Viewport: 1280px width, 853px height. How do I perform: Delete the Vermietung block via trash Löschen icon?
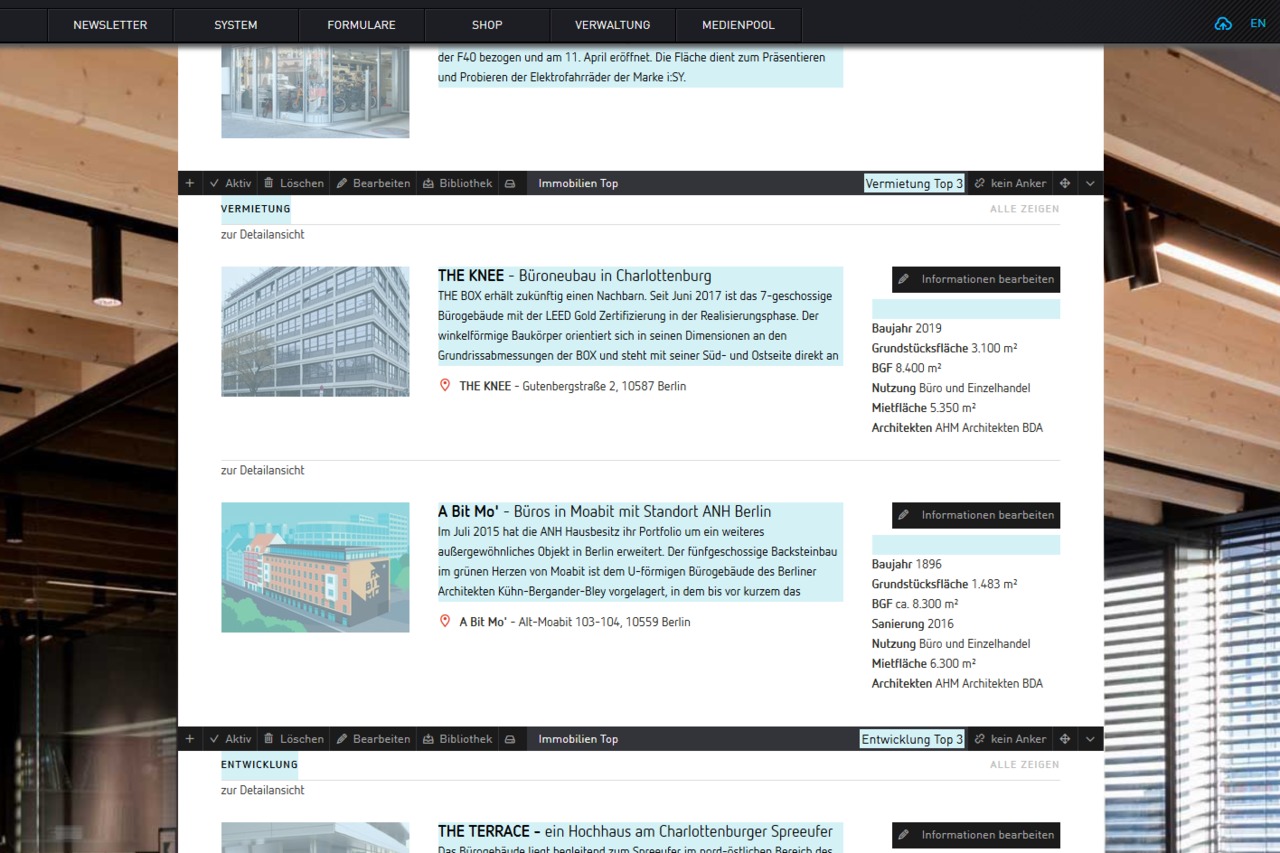coord(267,183)
